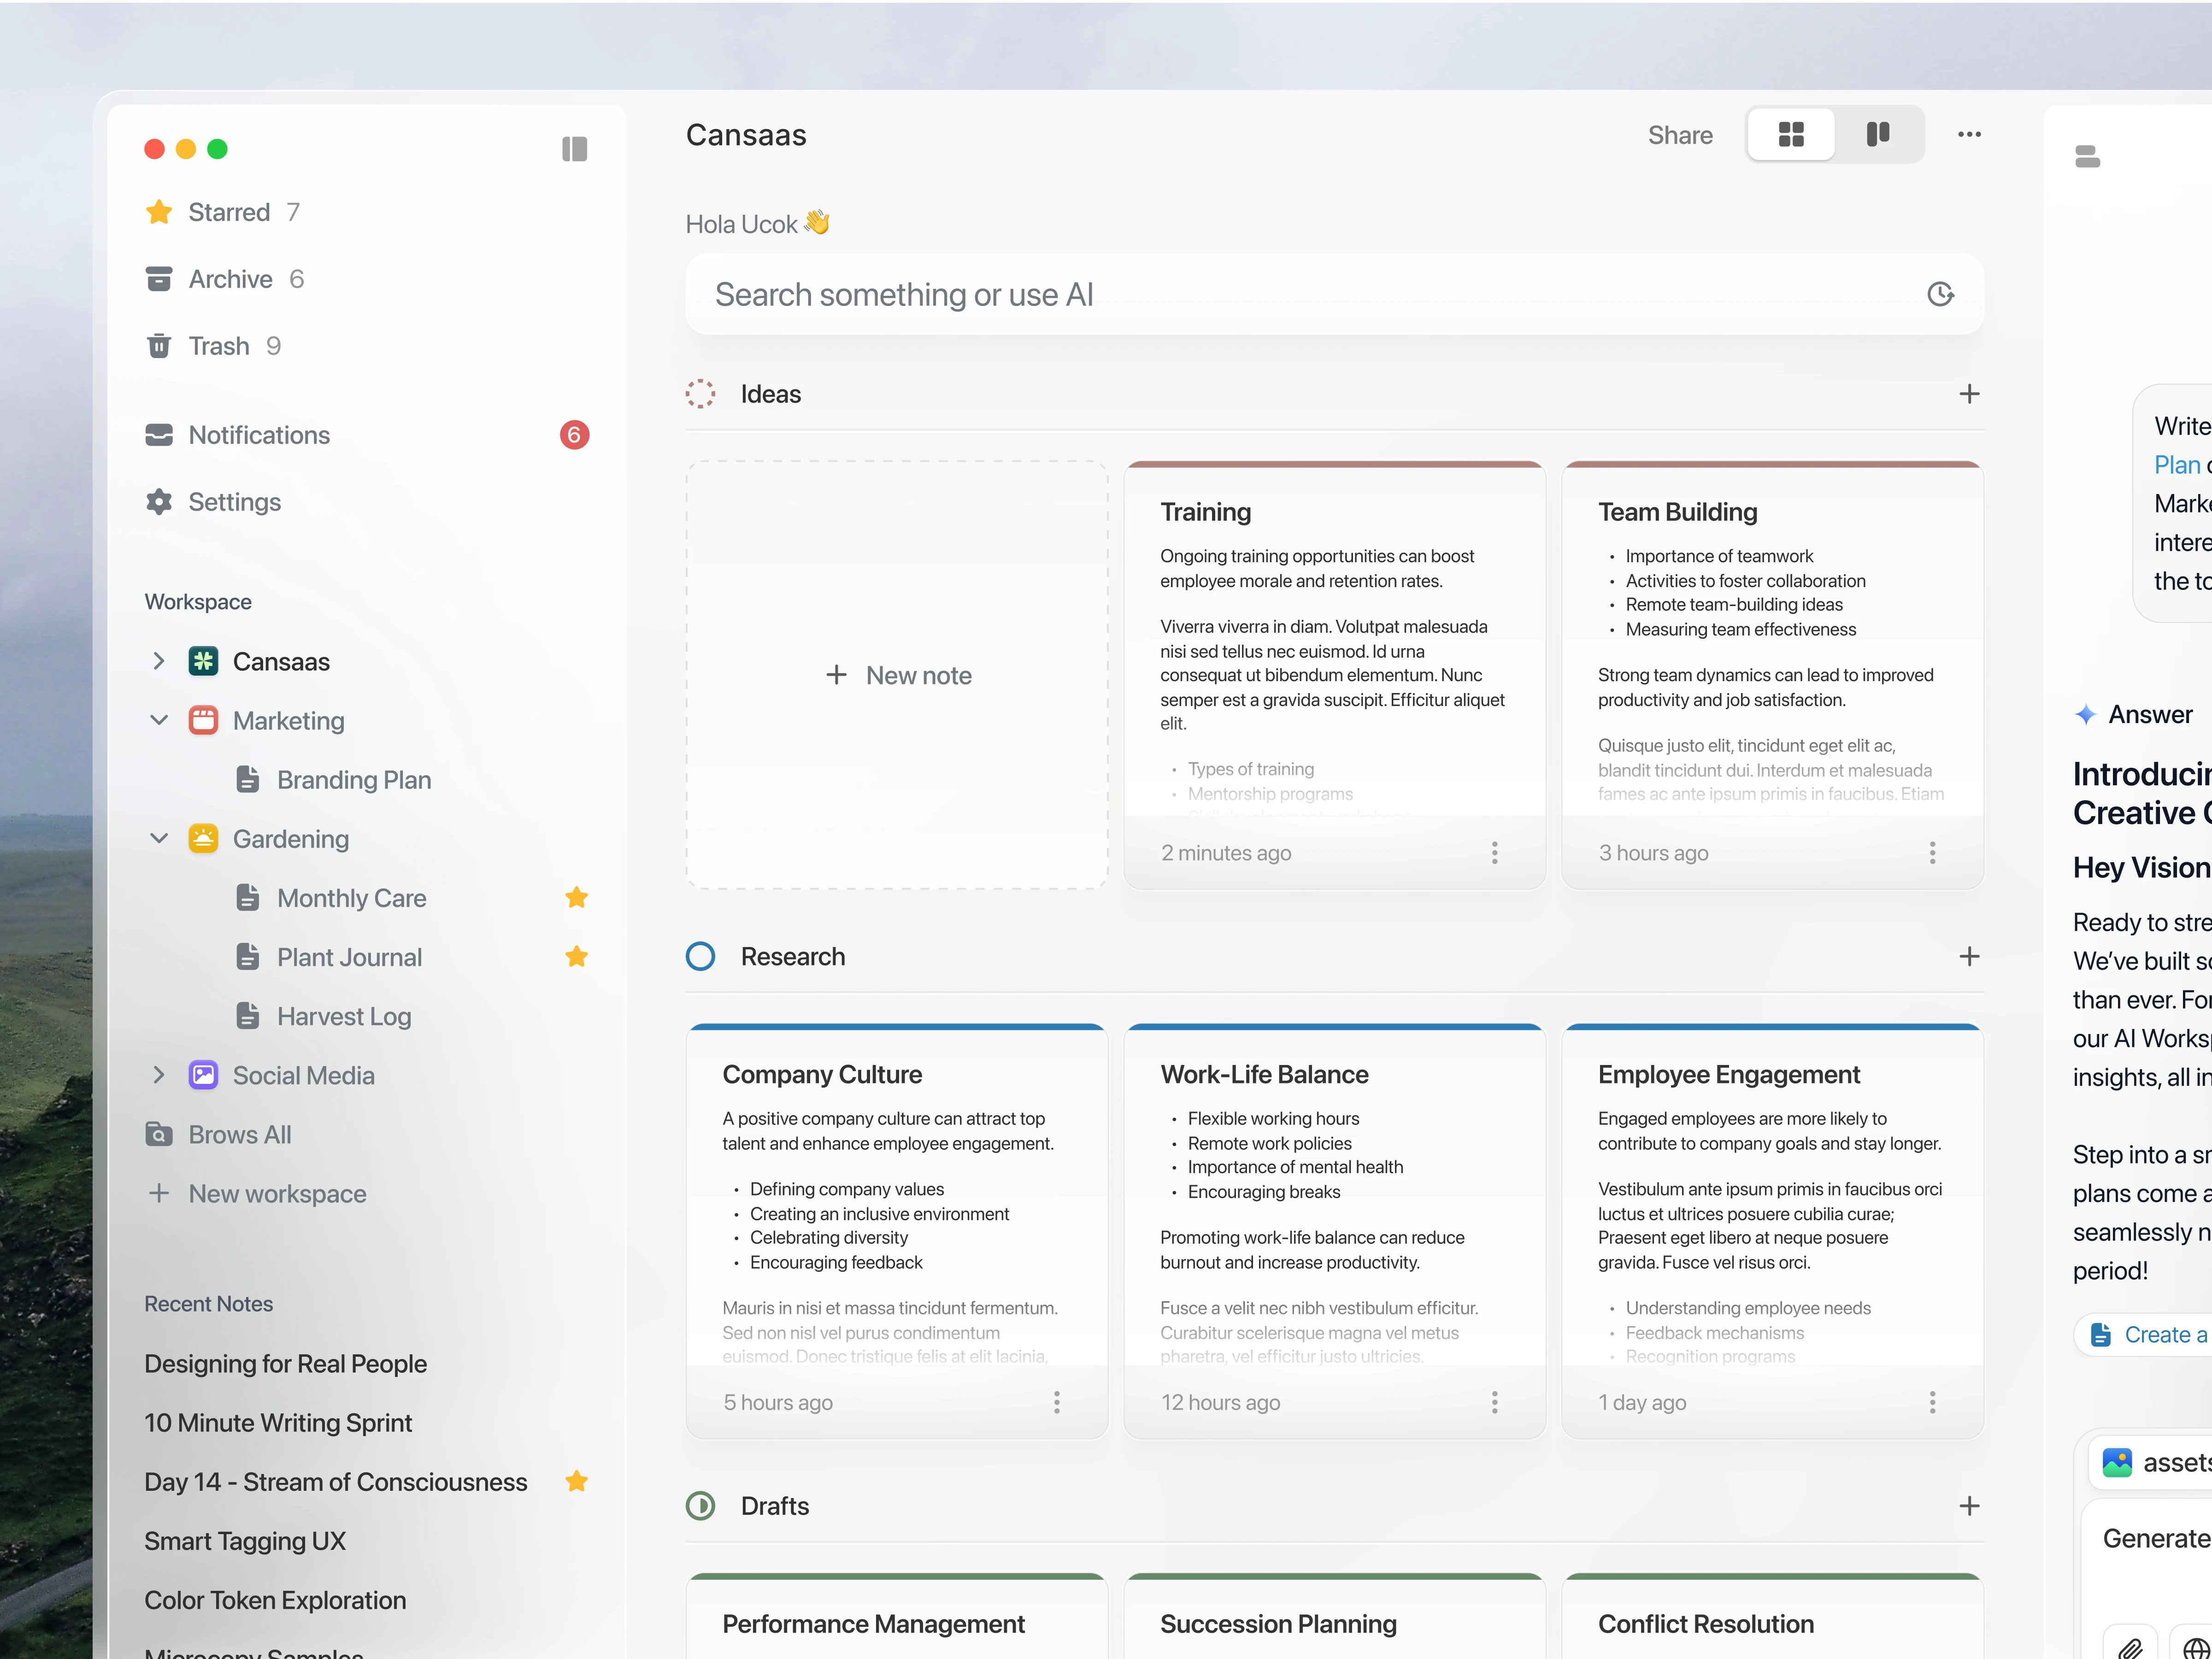Click the Share button
The image size is (2212, 1659).
[1680, 135]
